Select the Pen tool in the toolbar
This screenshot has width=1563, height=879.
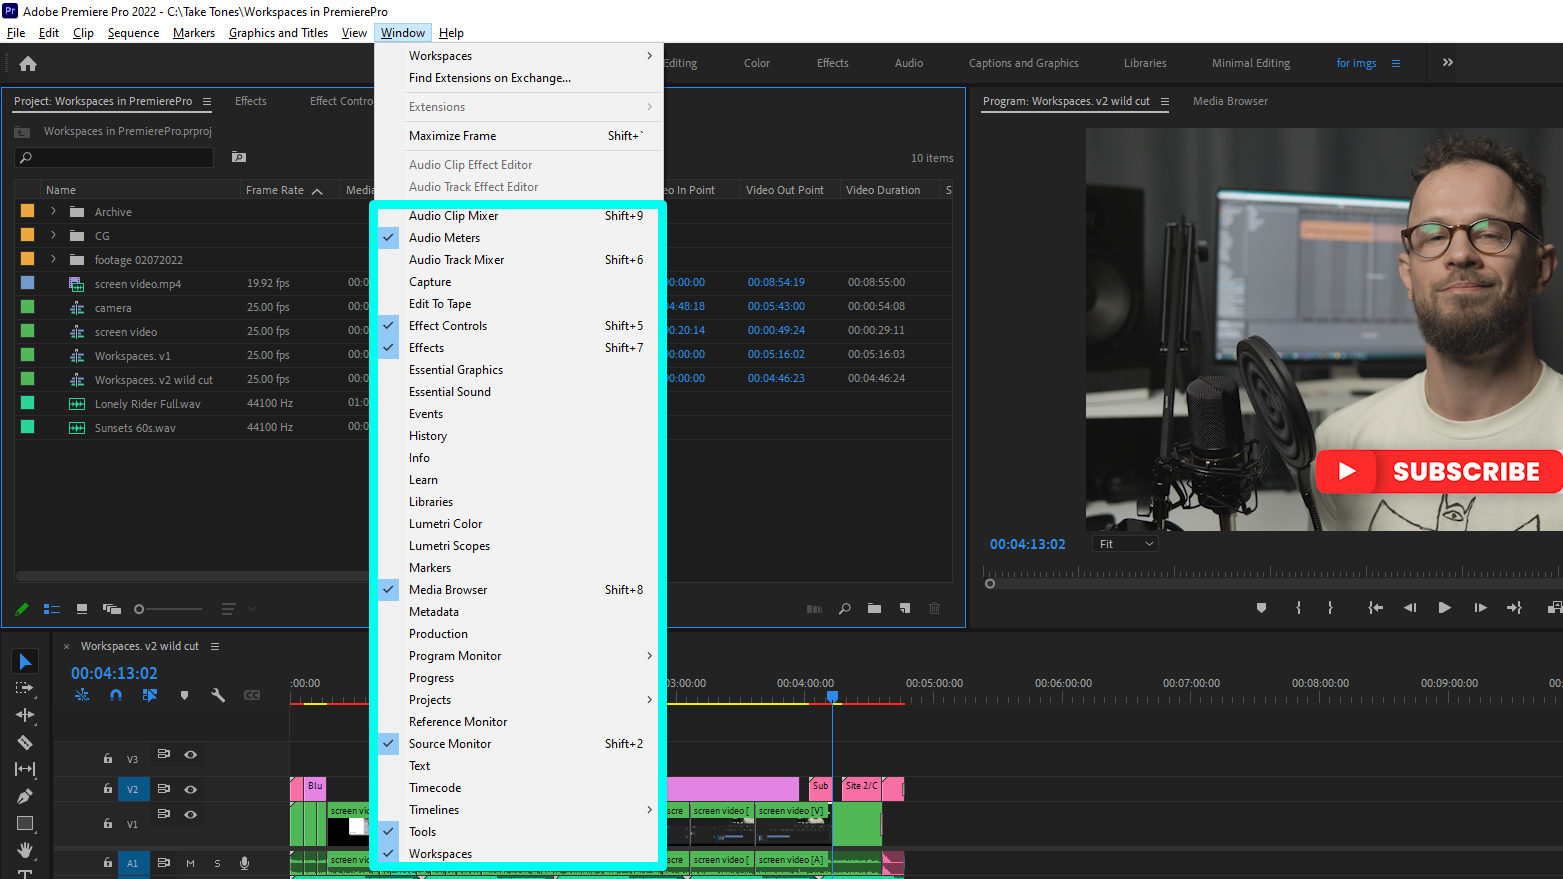coord(25,796)
